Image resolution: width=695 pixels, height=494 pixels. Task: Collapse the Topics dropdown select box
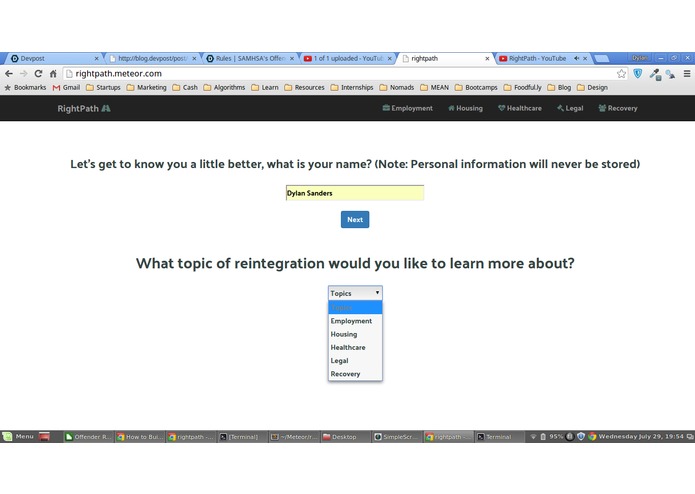pyautogui.click(x=355, y=293)
